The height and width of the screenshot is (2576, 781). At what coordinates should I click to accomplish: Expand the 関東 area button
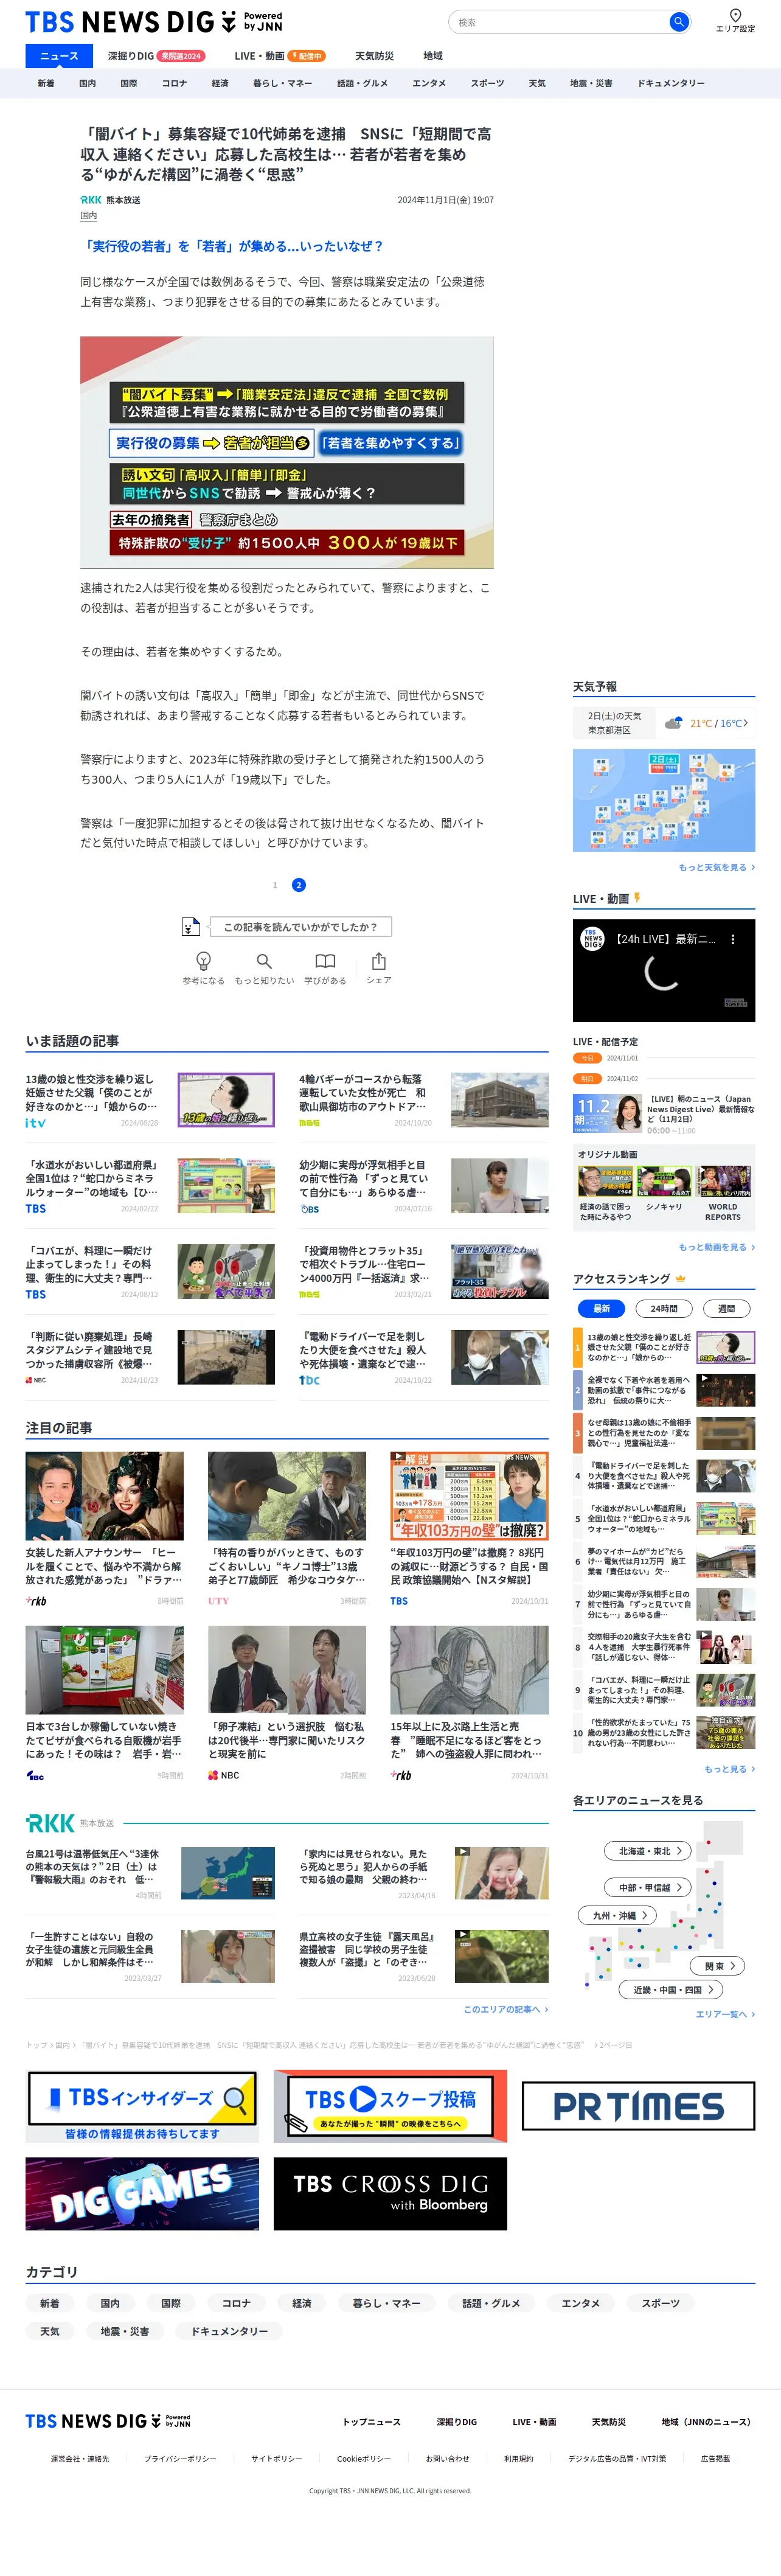click(718, 1966)
